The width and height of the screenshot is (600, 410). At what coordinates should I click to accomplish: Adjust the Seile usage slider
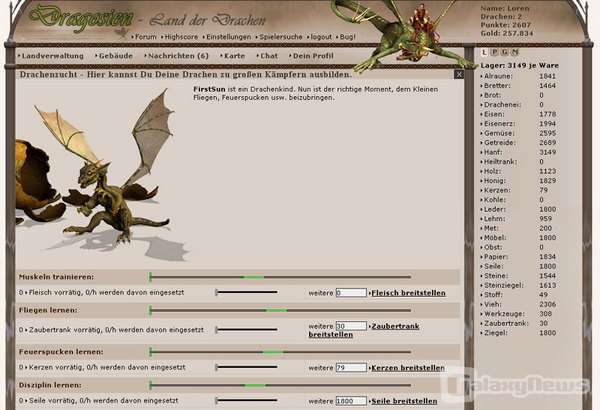[246, 400]
